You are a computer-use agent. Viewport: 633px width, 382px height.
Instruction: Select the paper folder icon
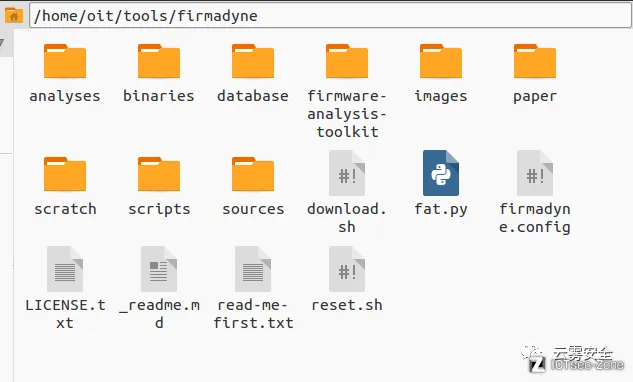click(535, 61)
